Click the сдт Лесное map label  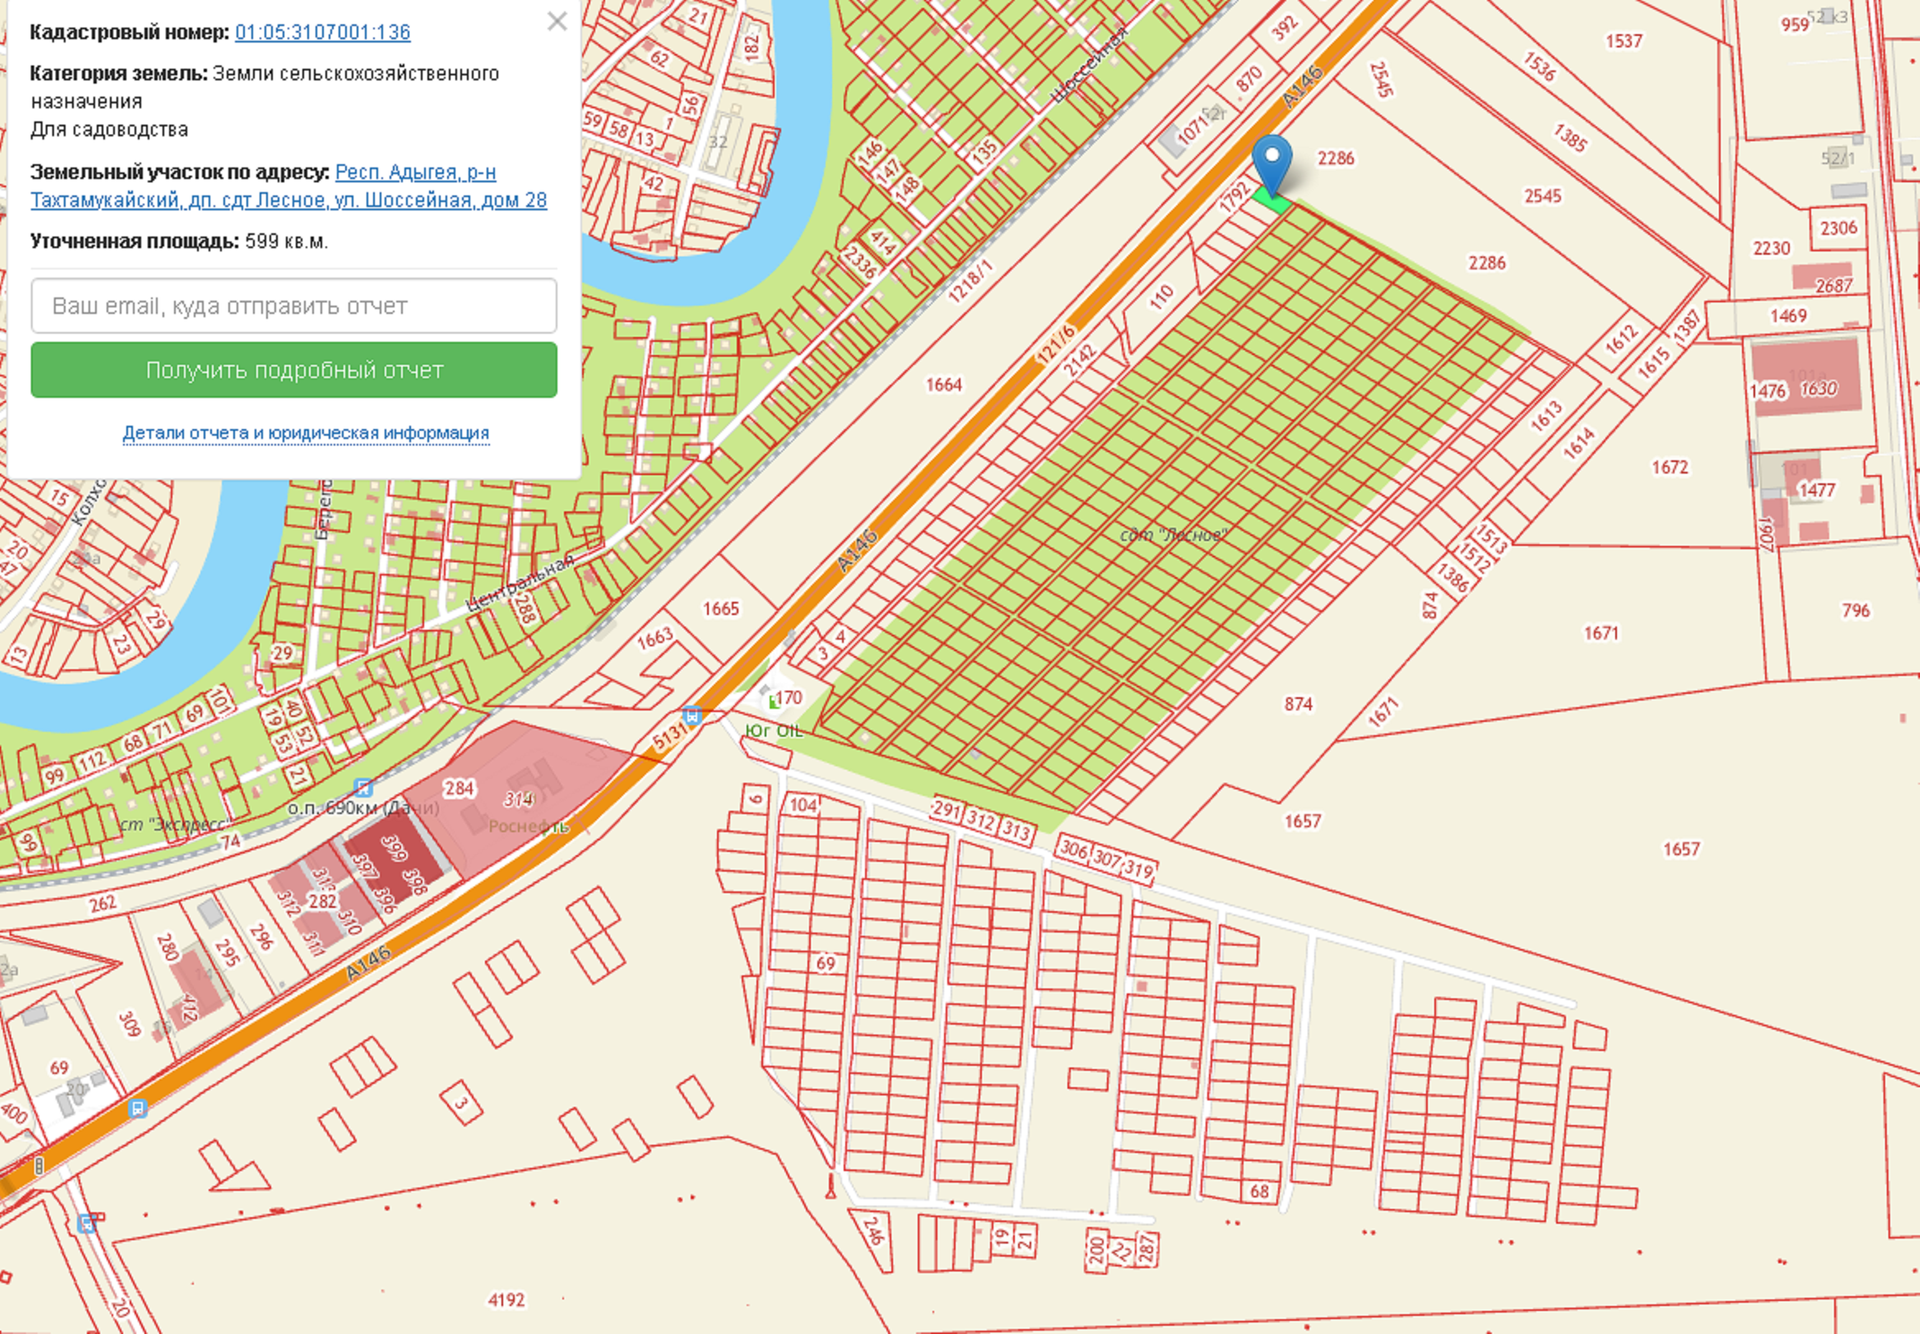point(1172,535)
